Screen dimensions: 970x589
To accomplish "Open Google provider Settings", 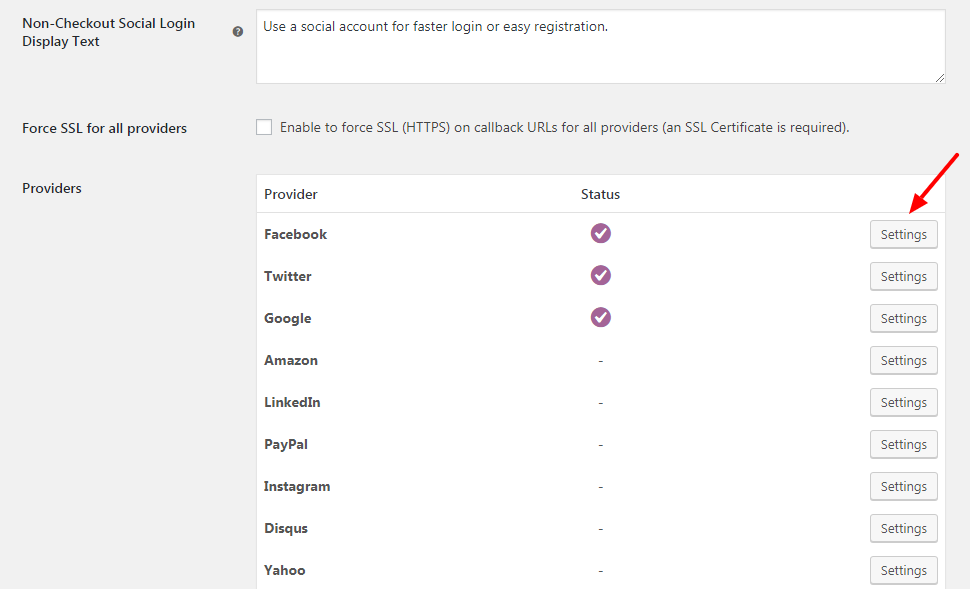I will (904, 319).
